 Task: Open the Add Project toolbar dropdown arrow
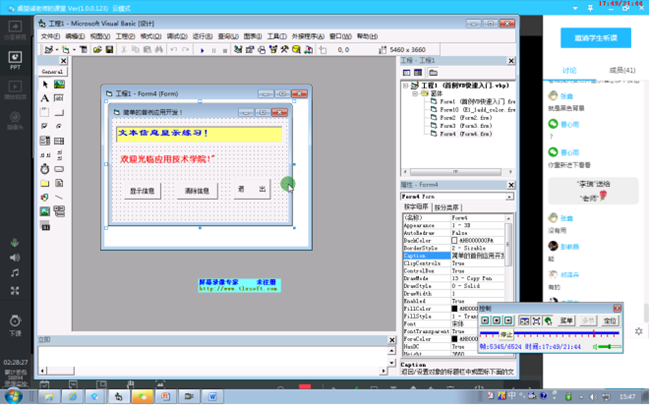click(57, 50)
